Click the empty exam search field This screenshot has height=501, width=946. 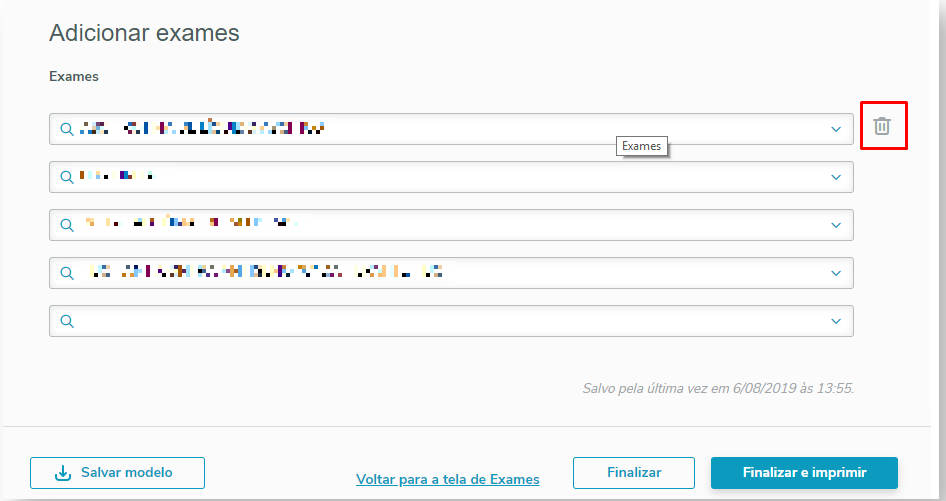pyautogui.click(x=450, y=321)
